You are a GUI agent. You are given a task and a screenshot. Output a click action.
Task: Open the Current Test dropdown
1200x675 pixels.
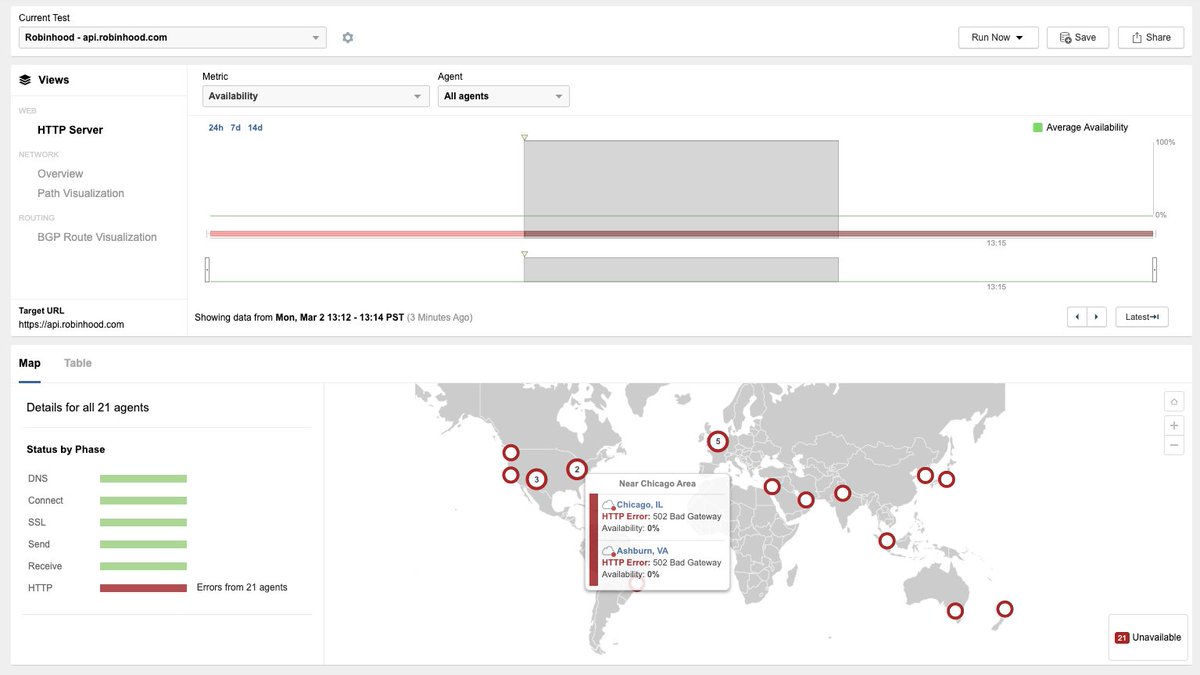[172, 37]
